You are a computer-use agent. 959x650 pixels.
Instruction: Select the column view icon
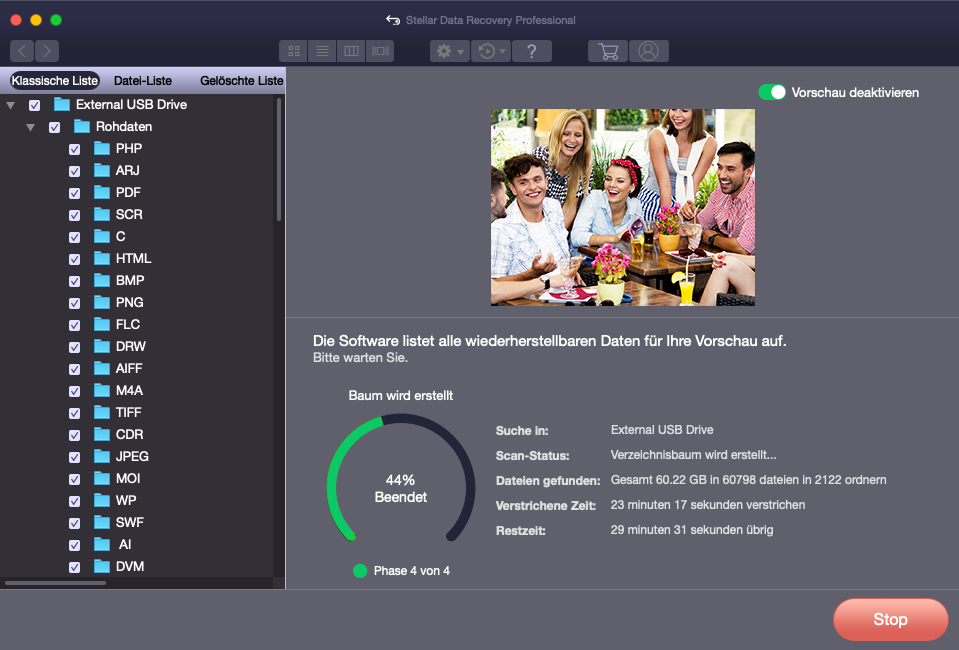pyautogui.click(x=351, y=51)
